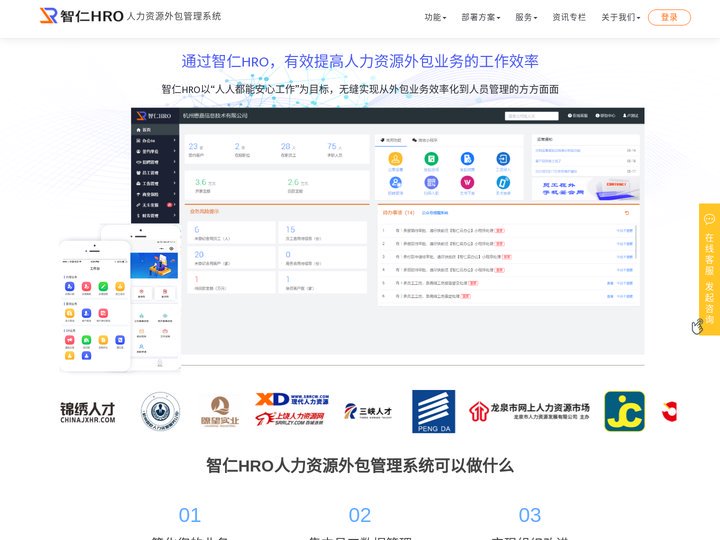Click the 愿望实业 partner logo
The width and height of the screenshot is (720, 540).
click(x=220, y=411)
